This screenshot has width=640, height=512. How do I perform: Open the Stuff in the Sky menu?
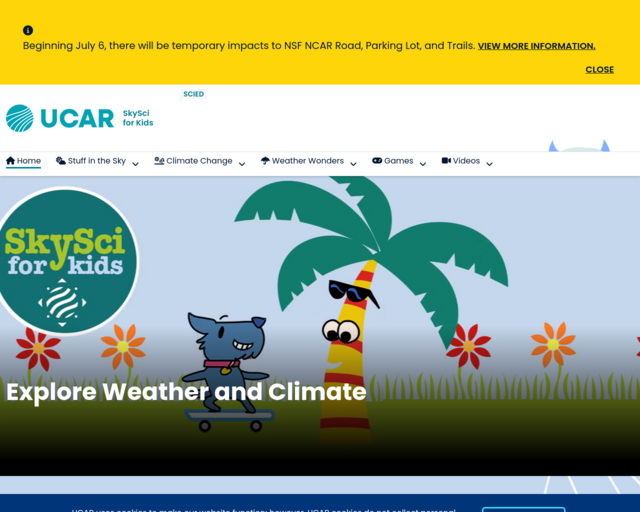coord(91,161)
